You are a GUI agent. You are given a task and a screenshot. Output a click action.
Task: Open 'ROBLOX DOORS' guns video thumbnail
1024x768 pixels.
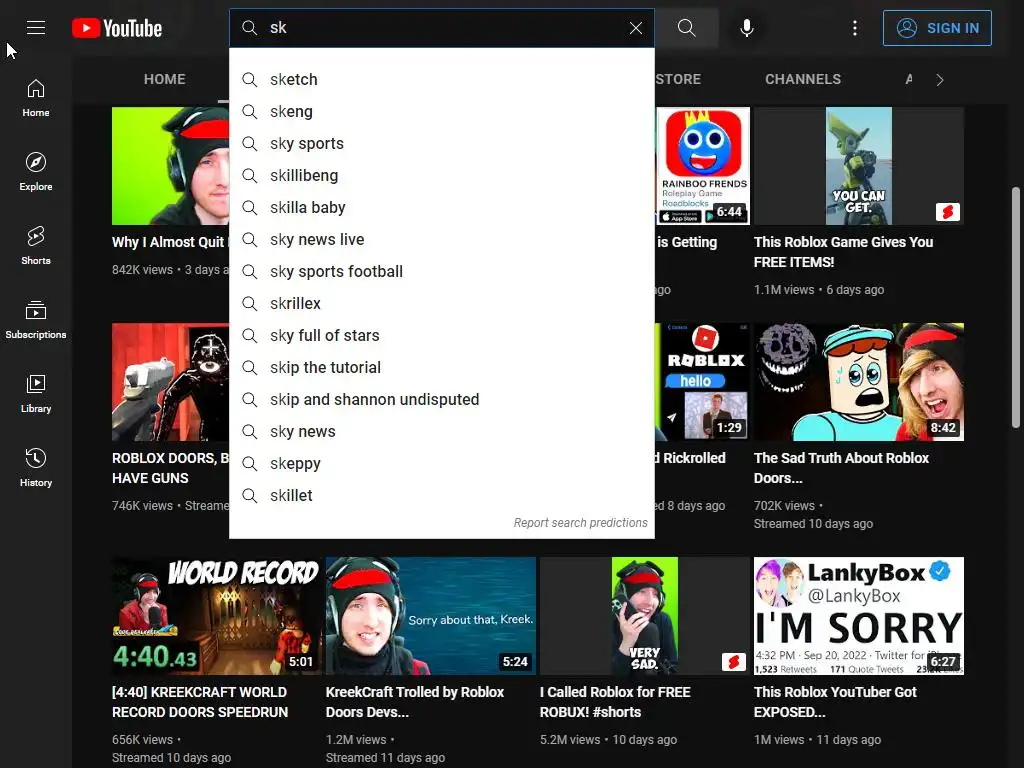point(170,382)
